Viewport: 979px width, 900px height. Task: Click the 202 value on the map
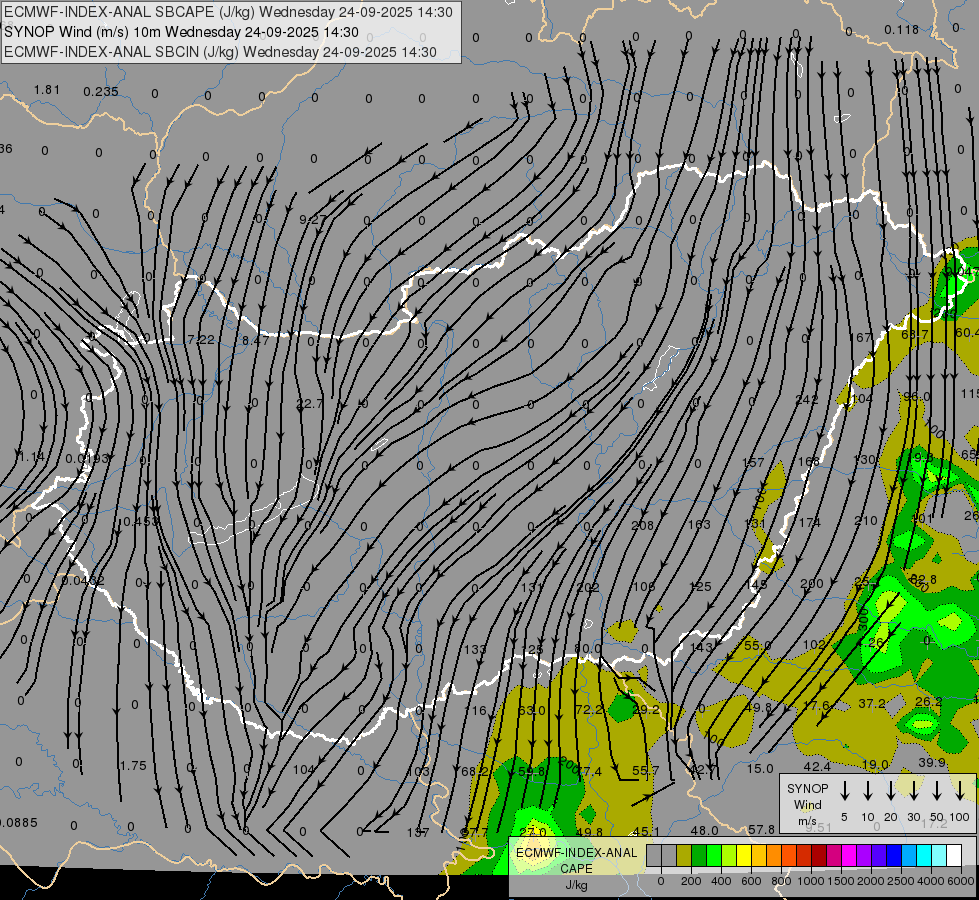588,587
